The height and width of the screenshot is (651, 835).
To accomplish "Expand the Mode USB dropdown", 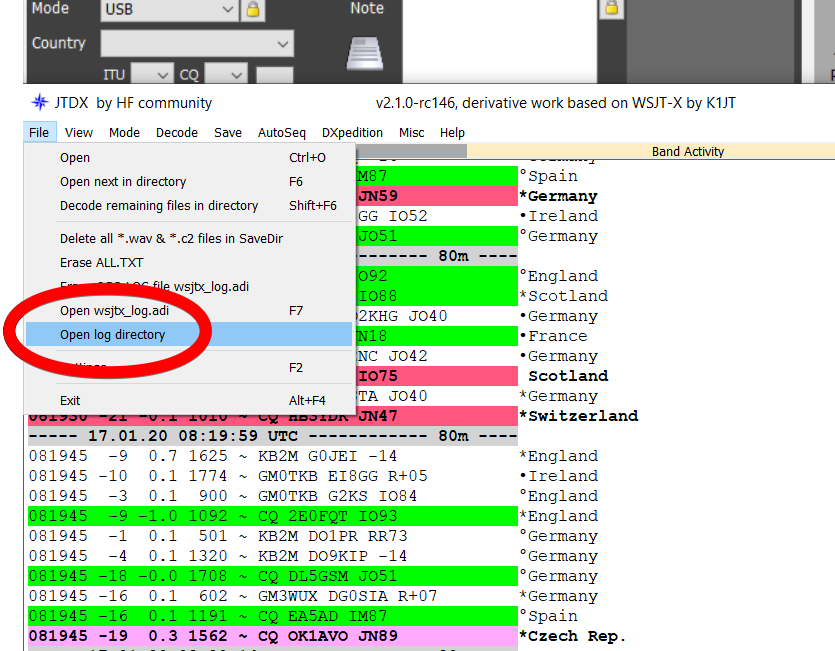I will click(x=169, y=10).
